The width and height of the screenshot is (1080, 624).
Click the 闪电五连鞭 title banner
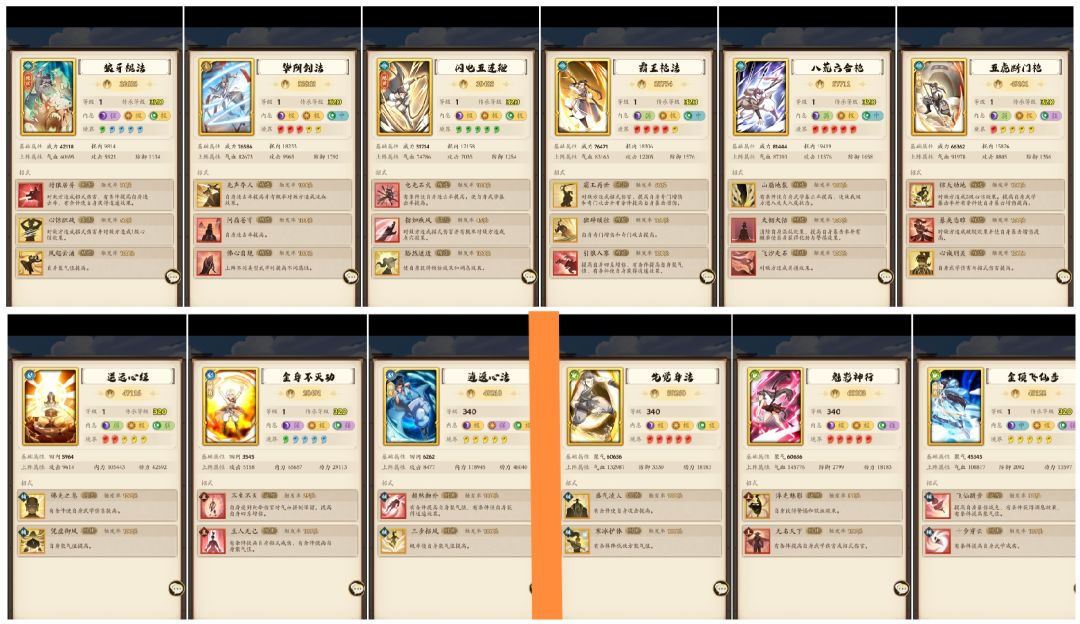pos(480,67)
